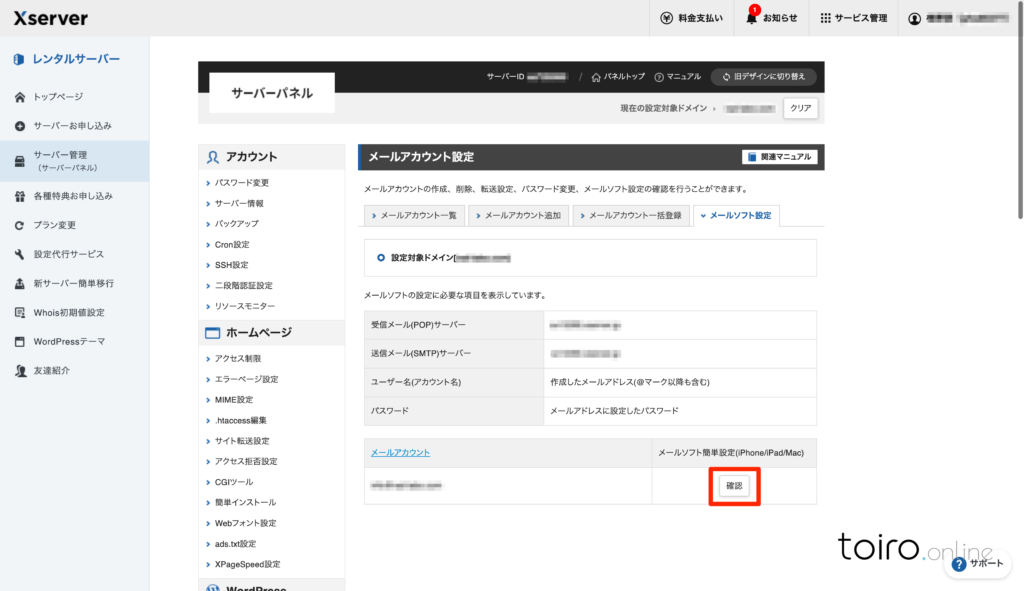
Task: Select the 設定対象ドメイン radio button
Action: coord(381,257)
